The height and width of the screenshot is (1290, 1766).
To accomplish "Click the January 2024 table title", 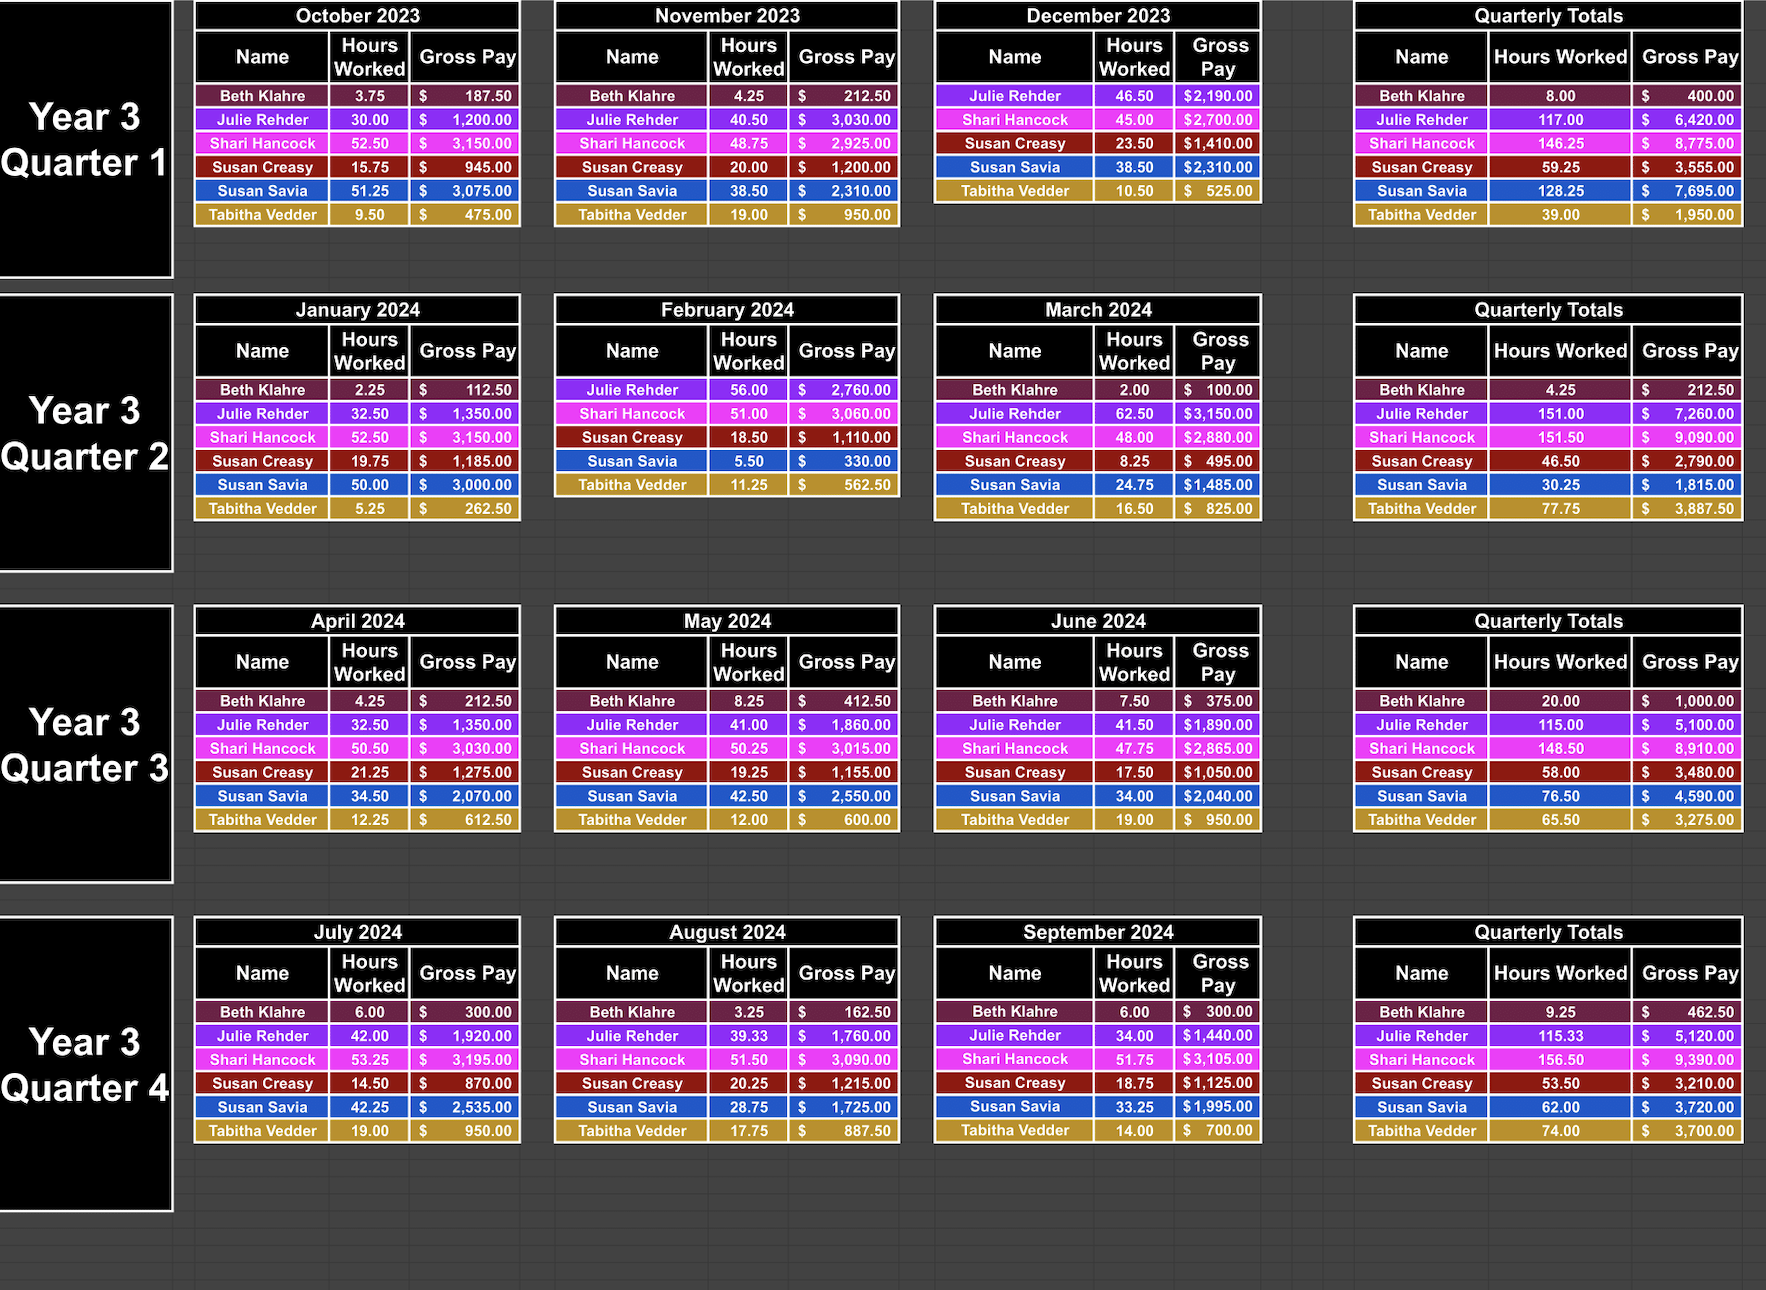I will [x=357, y=310].
